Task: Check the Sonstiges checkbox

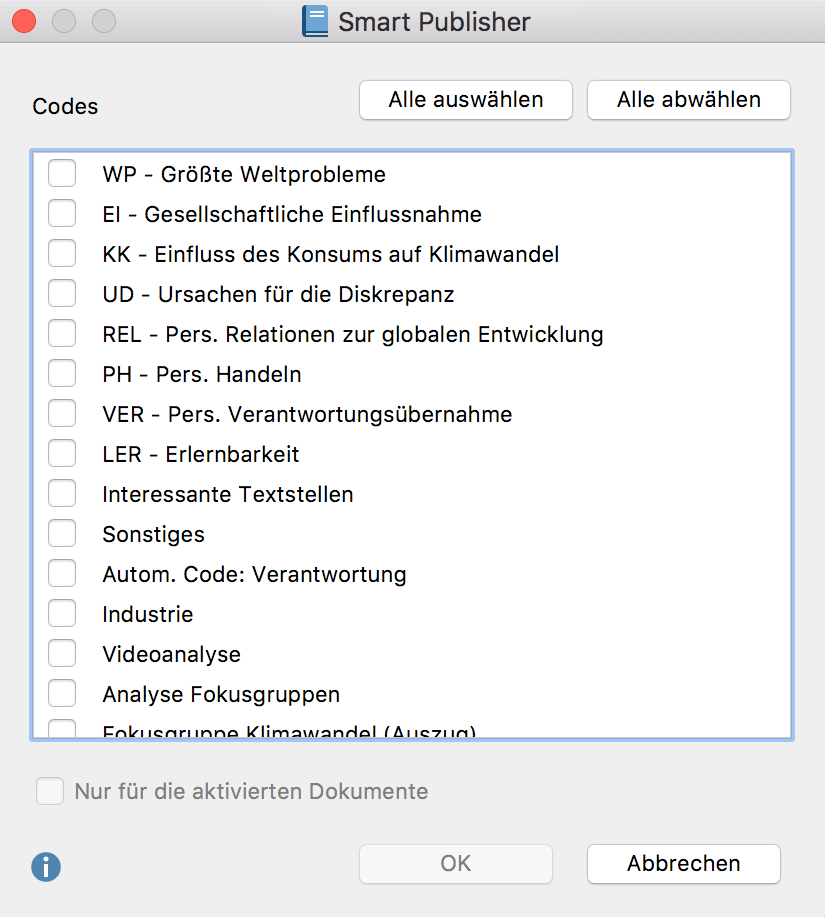Action: [x=62, y=533]
